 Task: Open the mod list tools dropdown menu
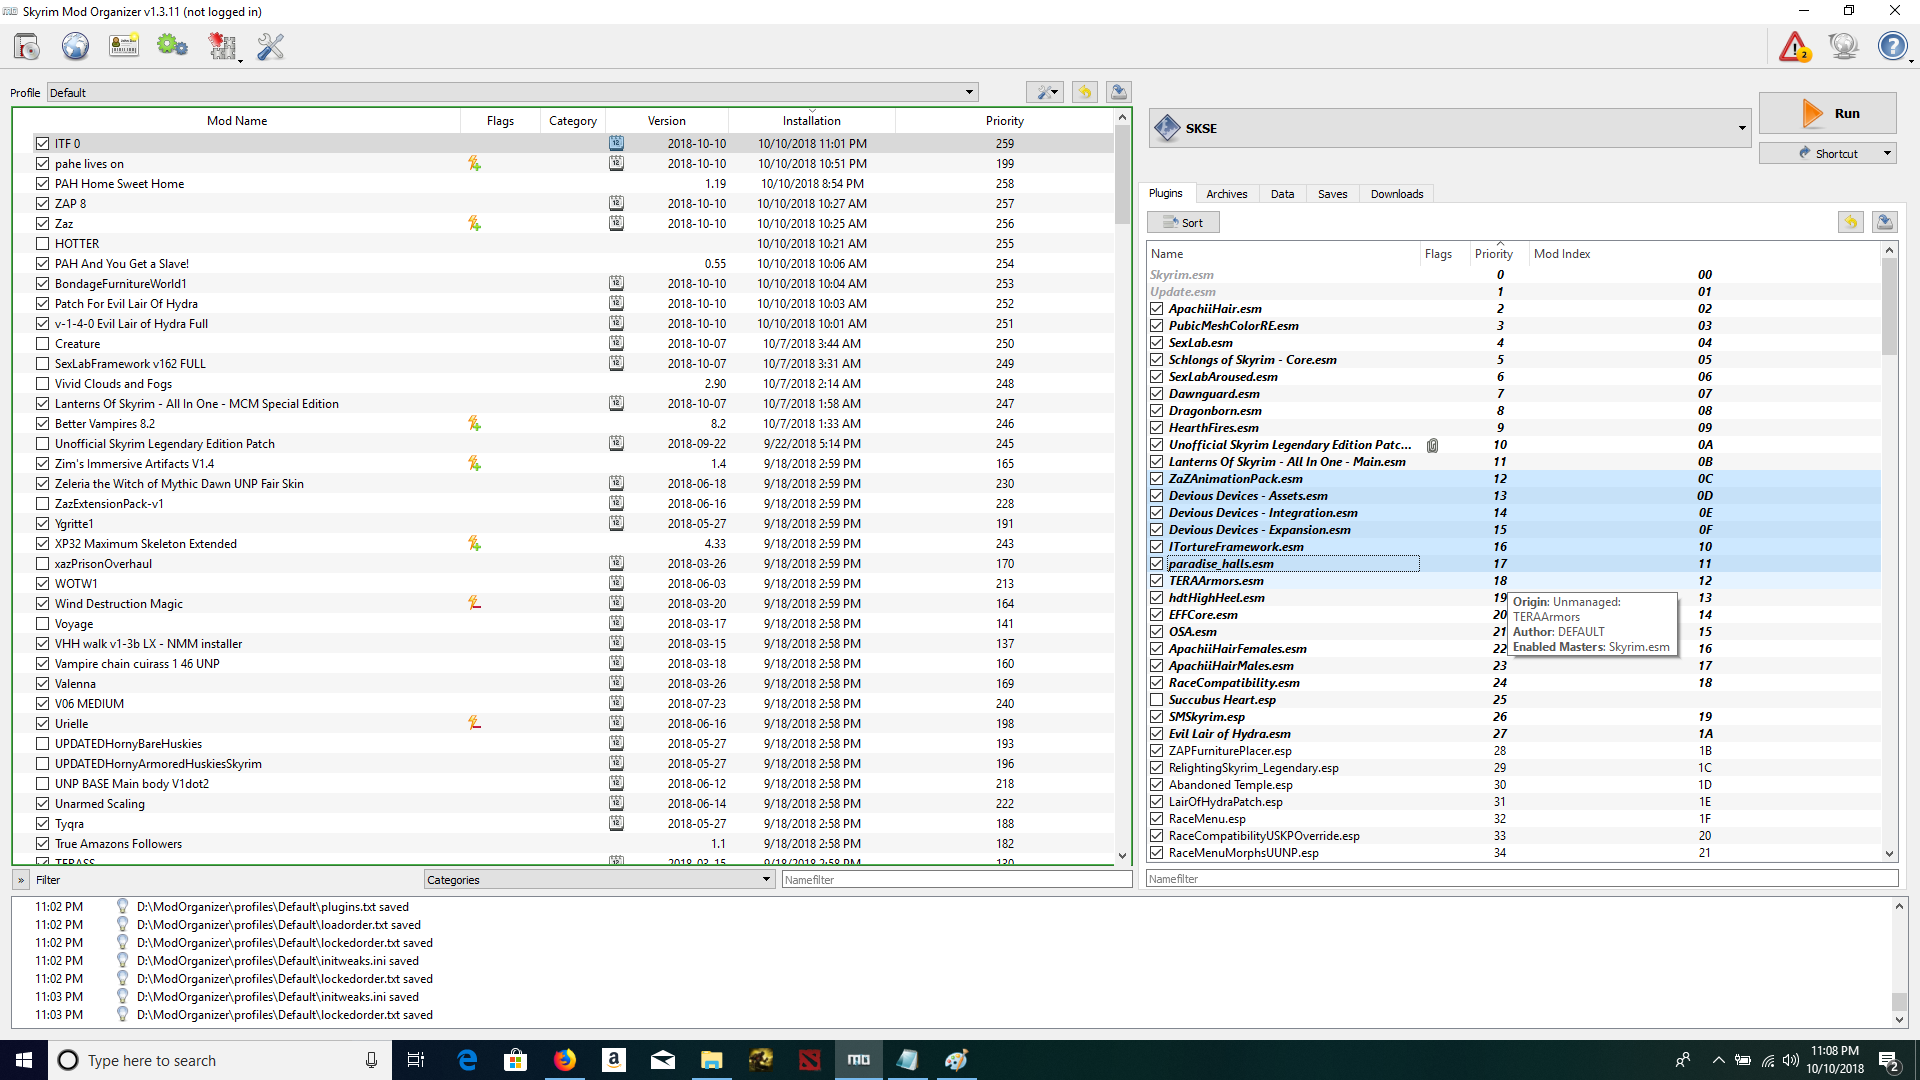[1045, 92]
